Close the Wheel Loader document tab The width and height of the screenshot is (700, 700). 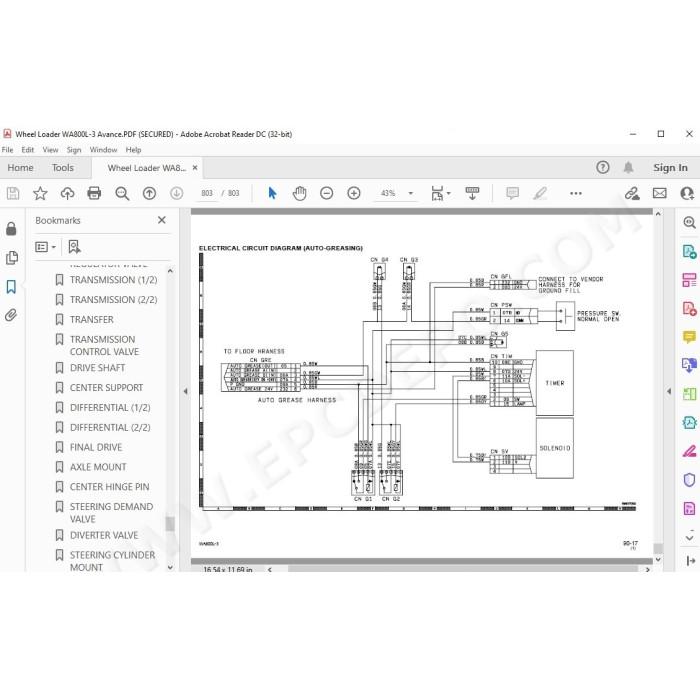(195, 168)
